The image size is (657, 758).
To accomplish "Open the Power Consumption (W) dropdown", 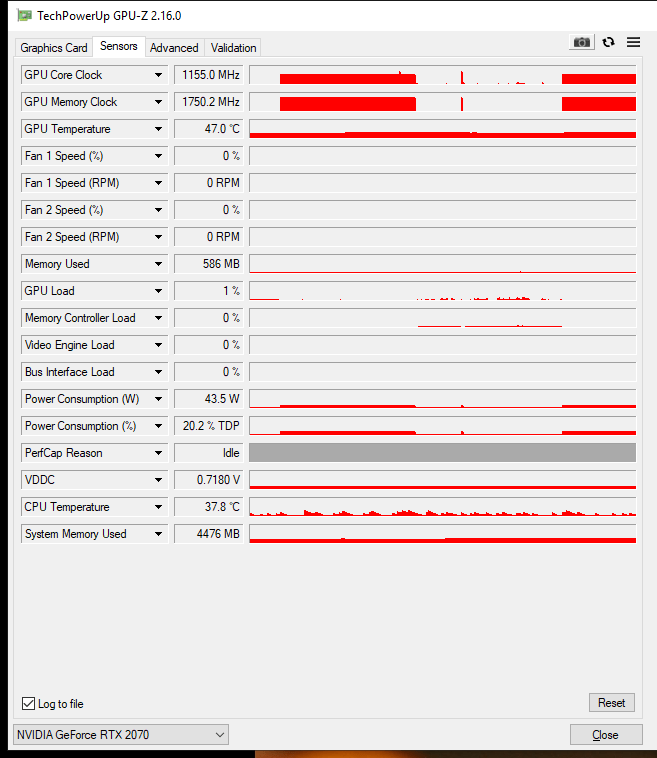I will click(158, 399).
